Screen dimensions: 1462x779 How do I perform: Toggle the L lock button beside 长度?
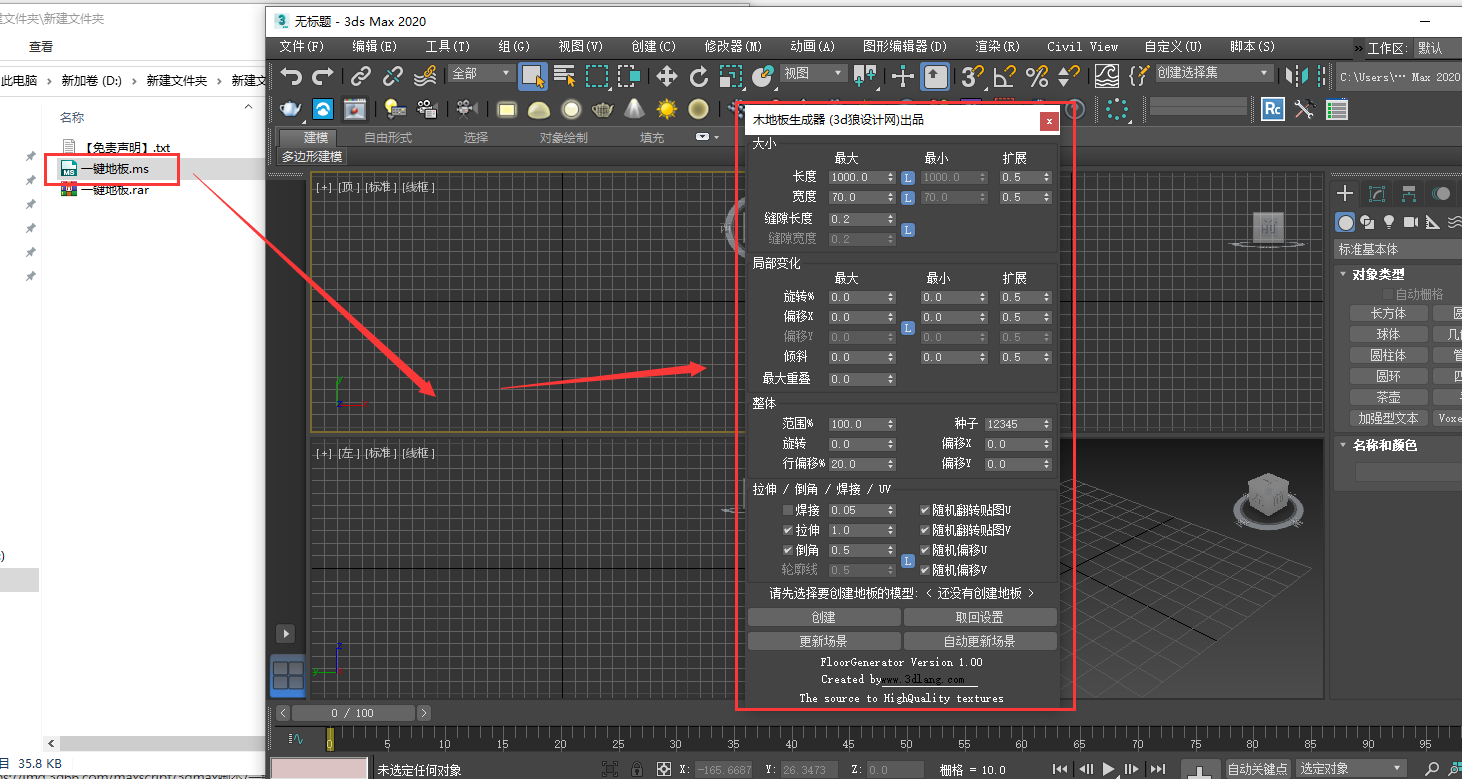tap(908, 177)
